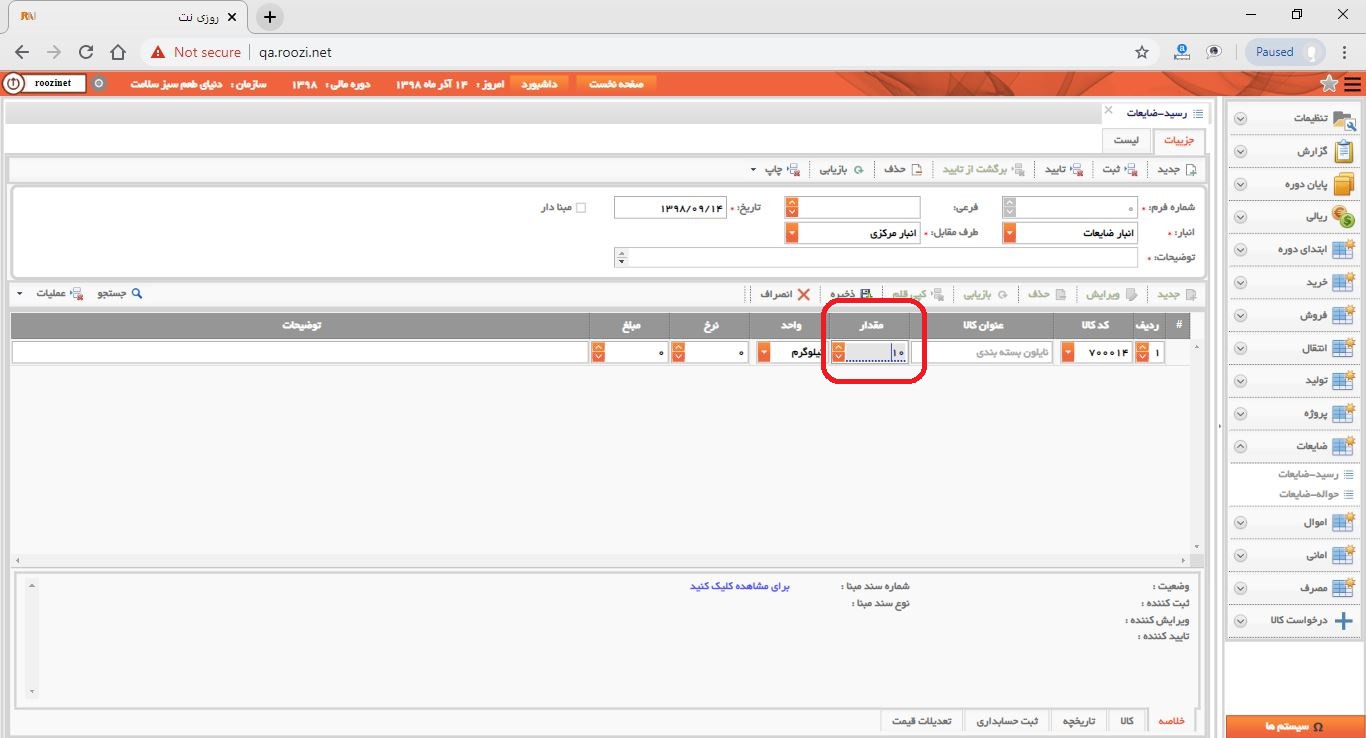Click the درخواست کالا plus icon
Viewport: 1366px width, 738px height.
[1344, 621]
